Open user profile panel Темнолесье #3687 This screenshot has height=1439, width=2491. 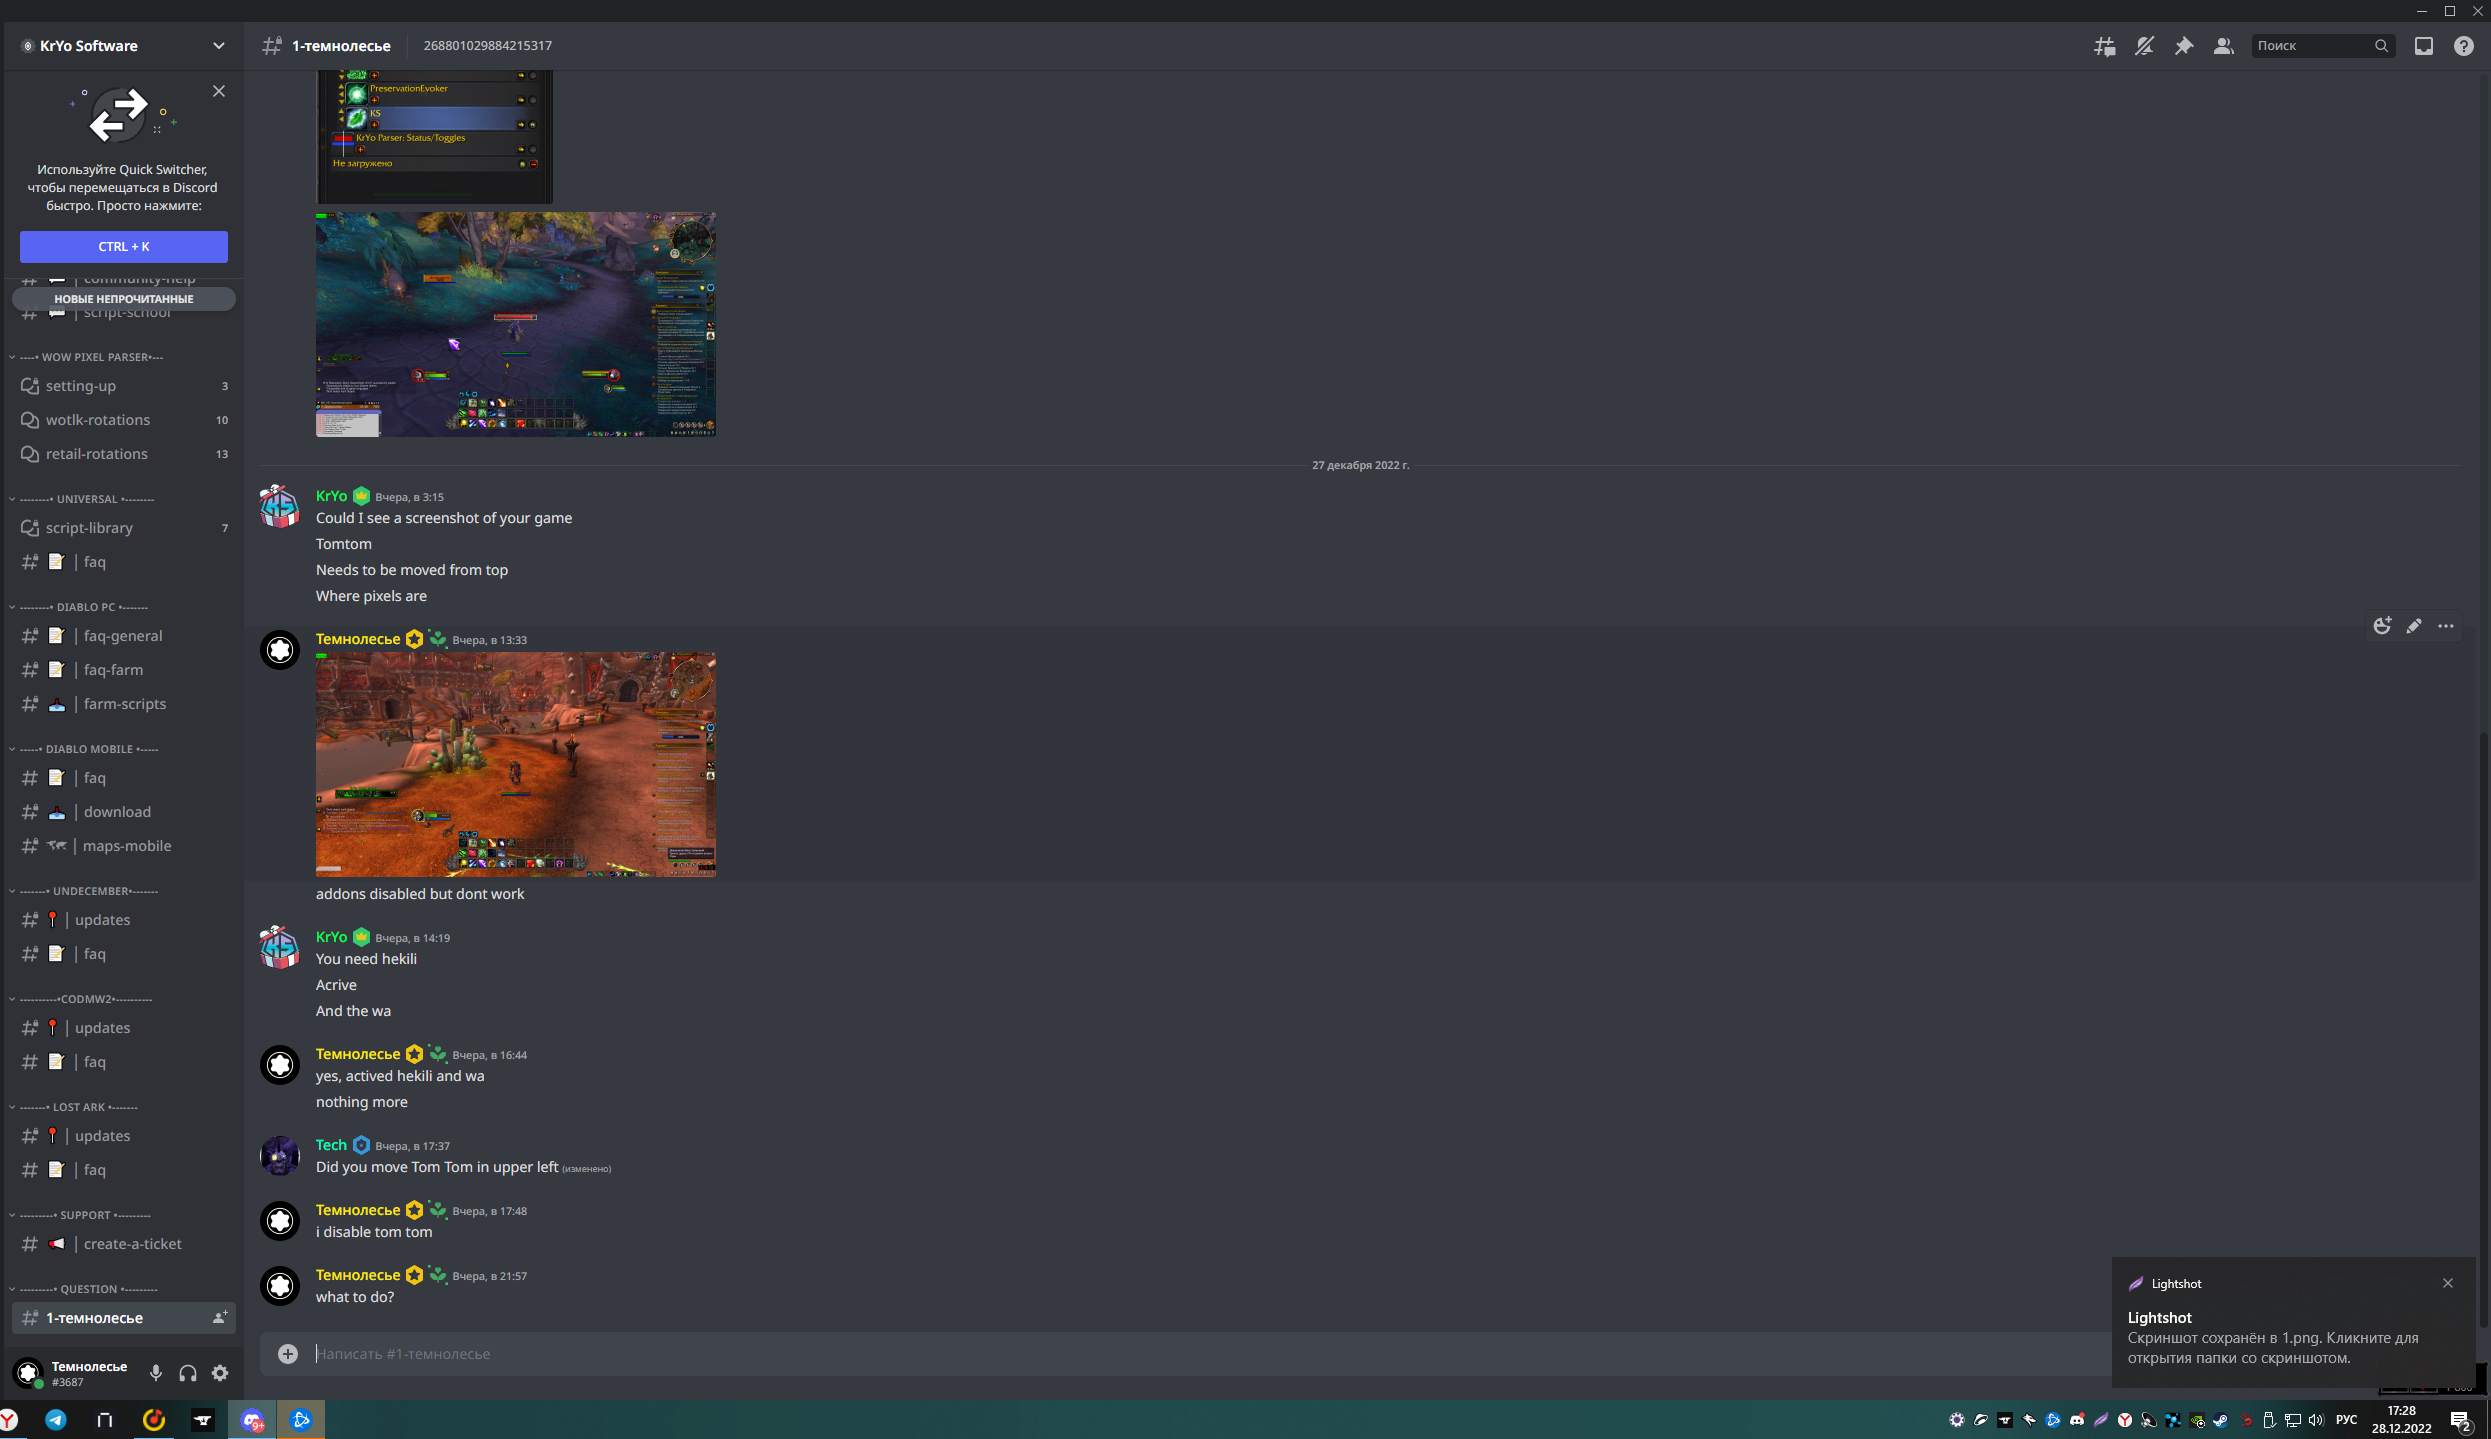point(74,1373)
